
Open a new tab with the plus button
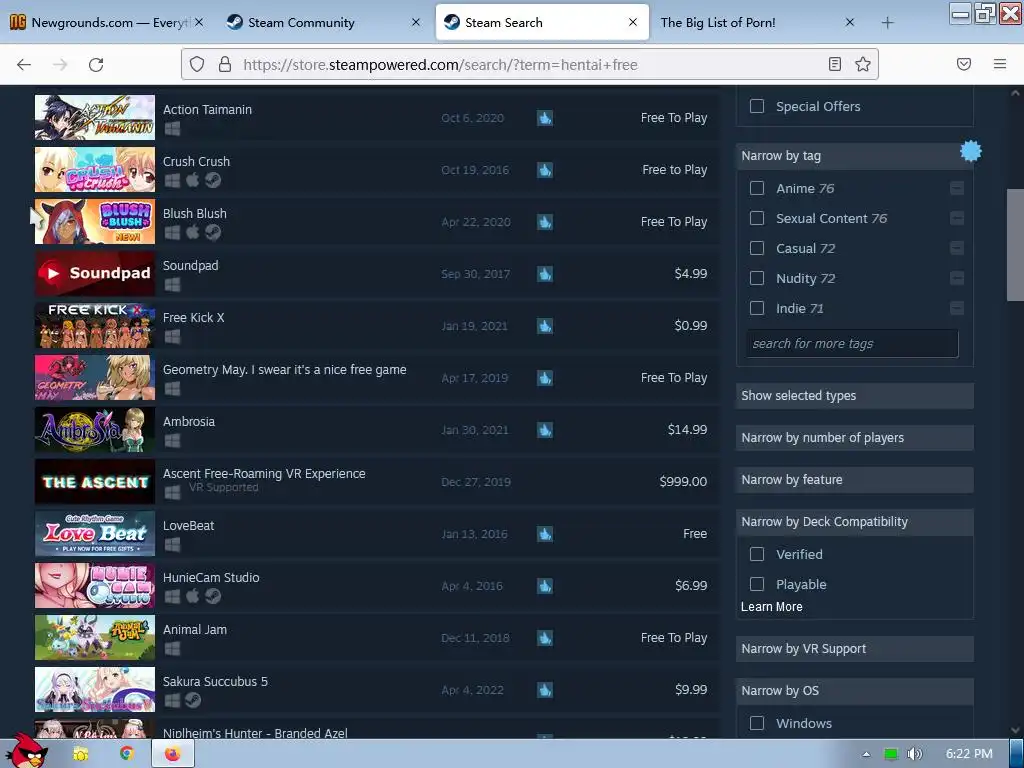pyautogui.click(x=887, y=23)
